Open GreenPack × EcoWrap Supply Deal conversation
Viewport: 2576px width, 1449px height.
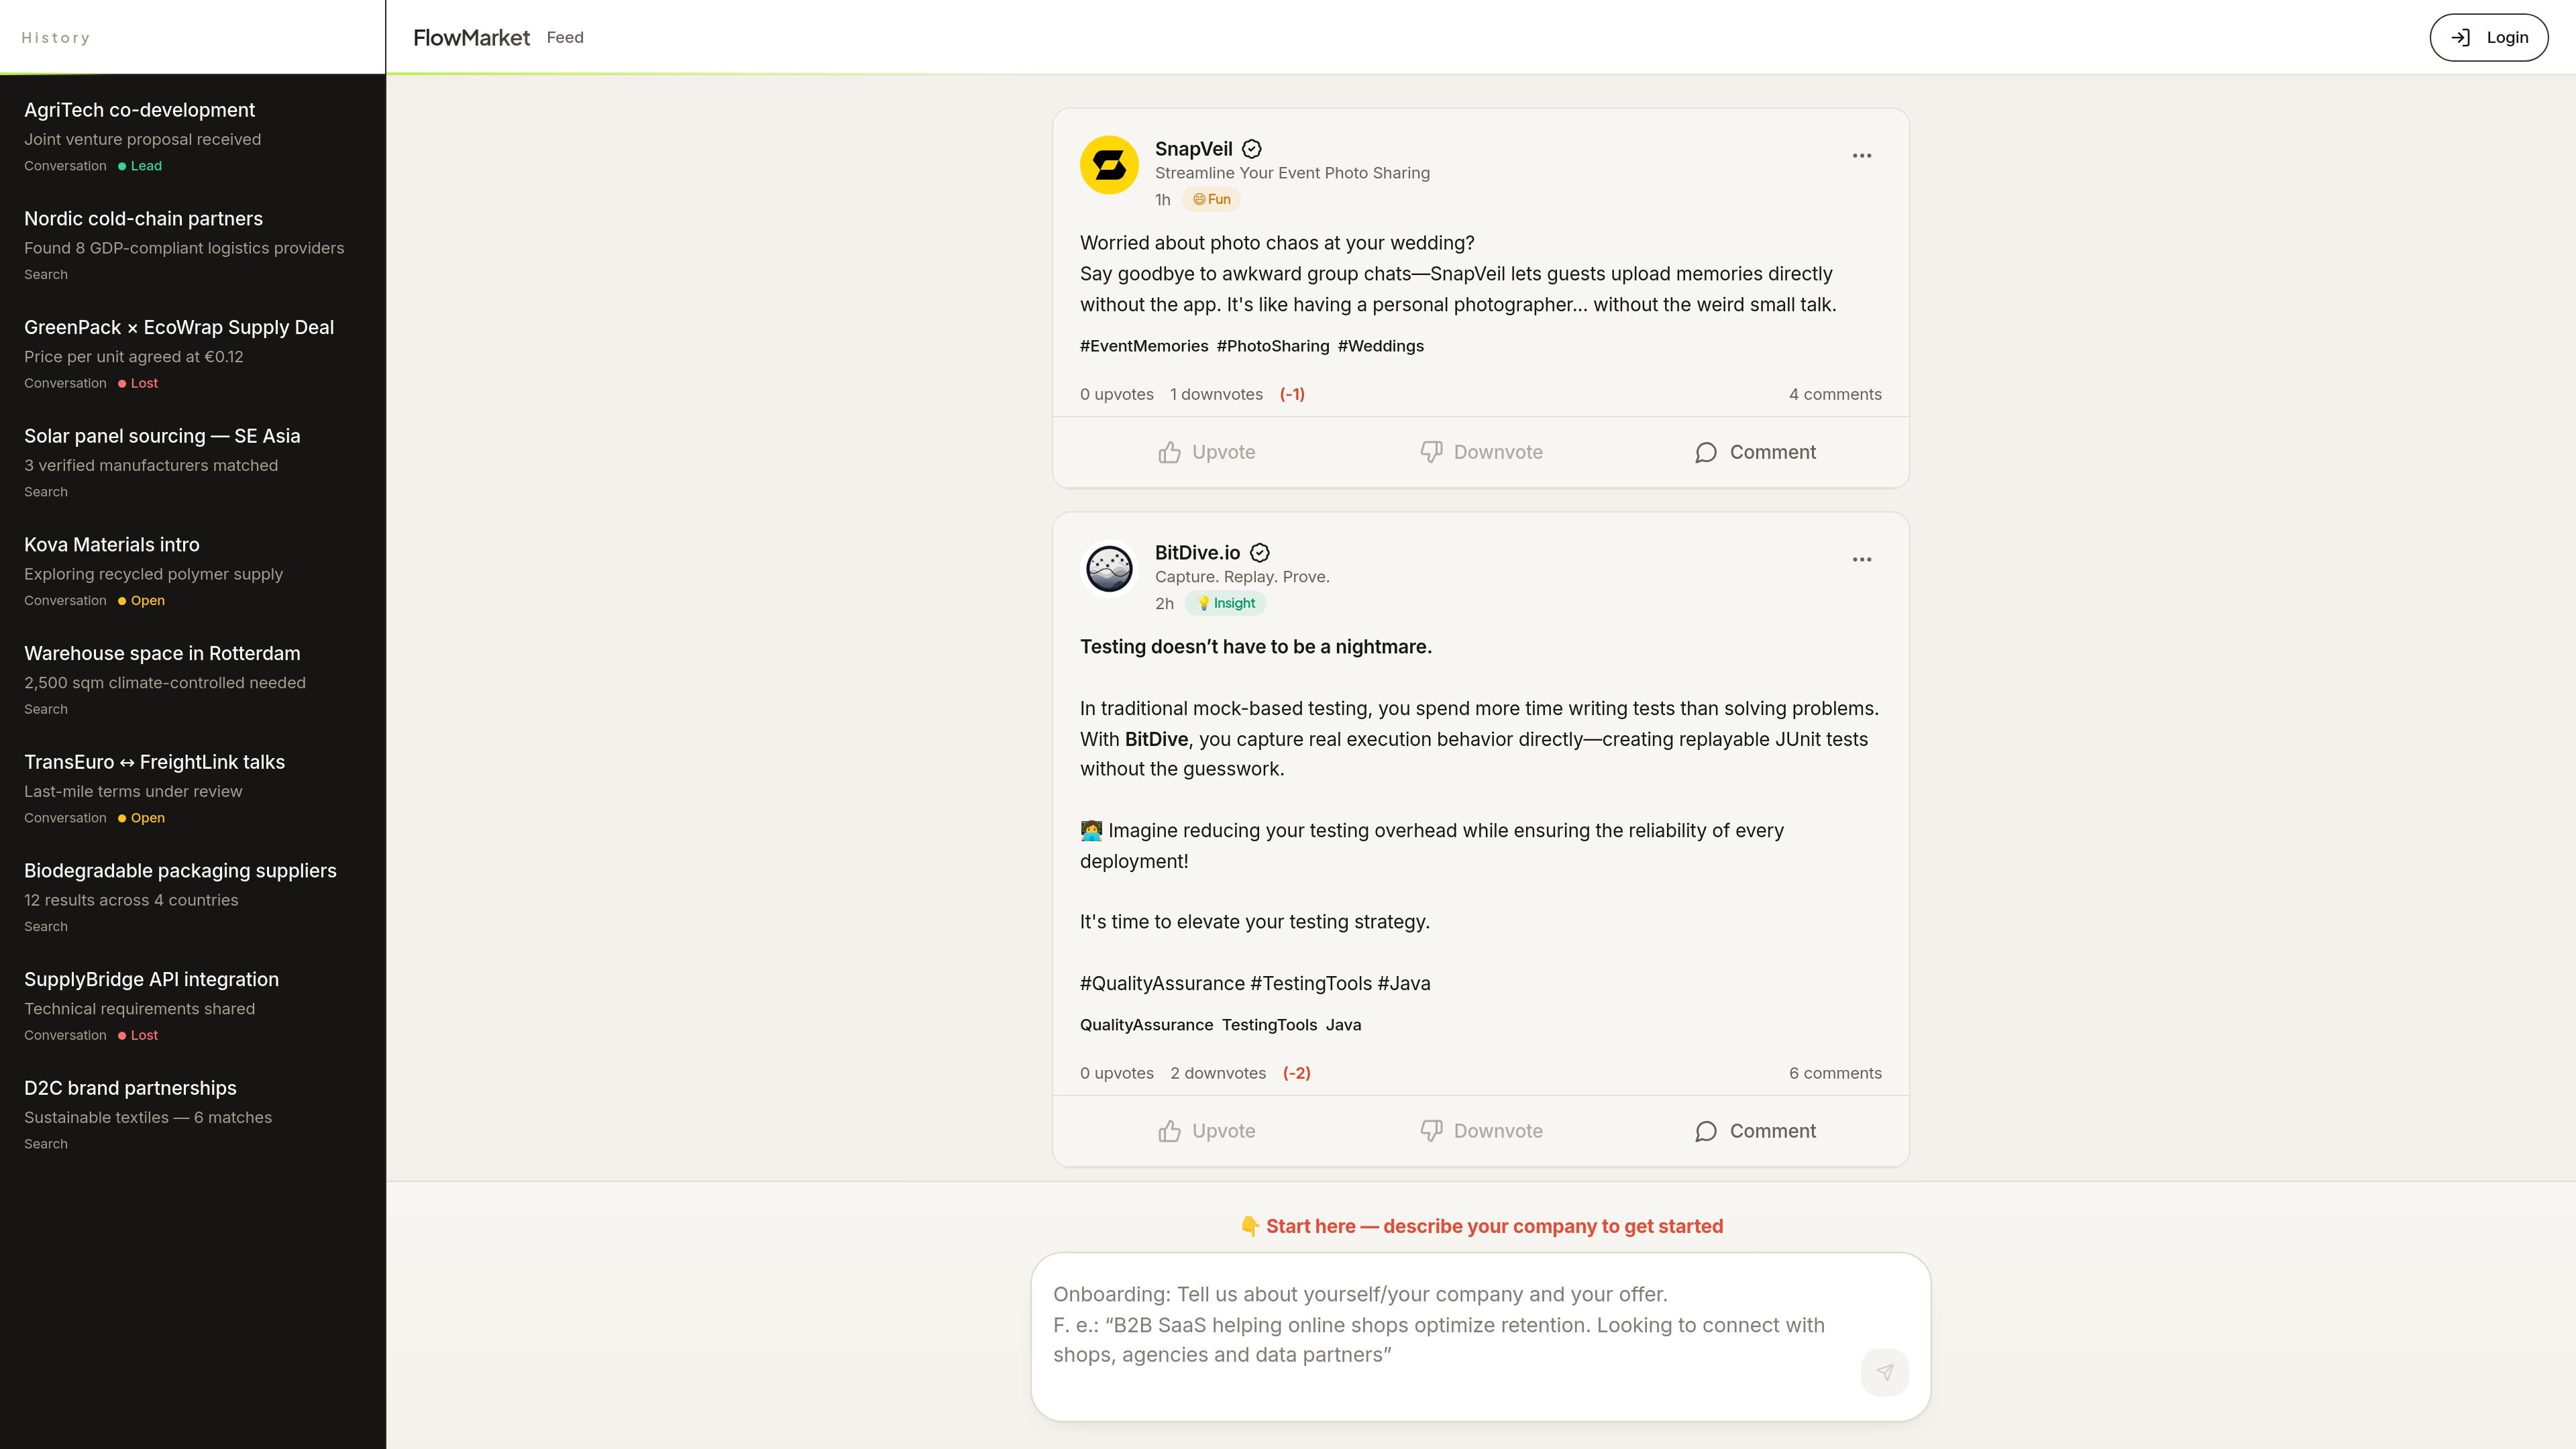pos(192,354)
